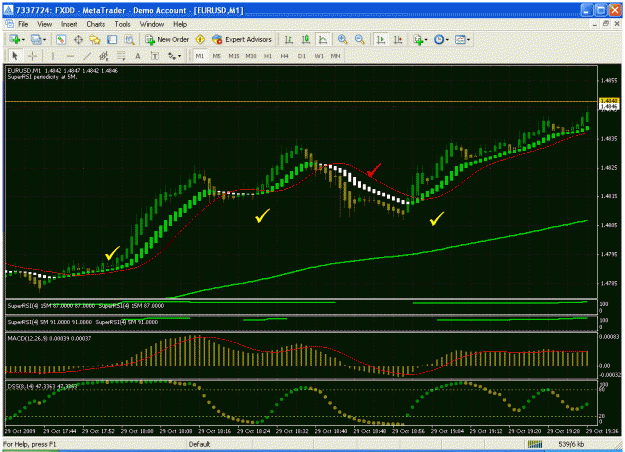Toggle chart shift from right border
This screenshot has width=625, height=452.
click(x=398, y=39)
